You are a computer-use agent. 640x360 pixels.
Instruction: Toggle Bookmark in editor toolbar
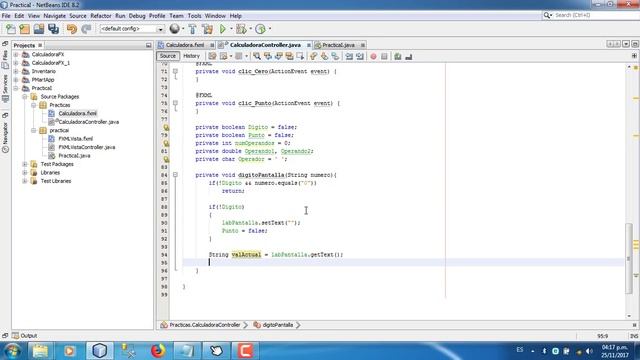335,56
